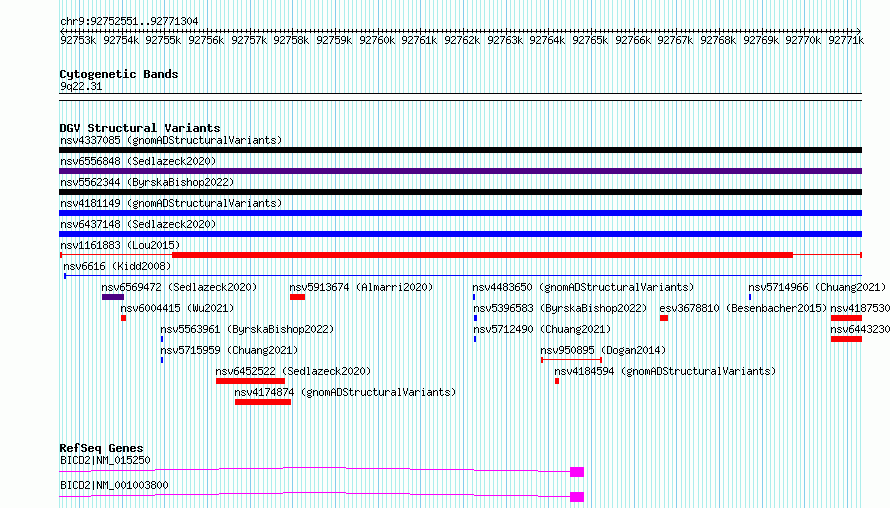
Task: Click nsv950895 Dogan2014 label
Action: pyautogui.click(x=603, y=350)
